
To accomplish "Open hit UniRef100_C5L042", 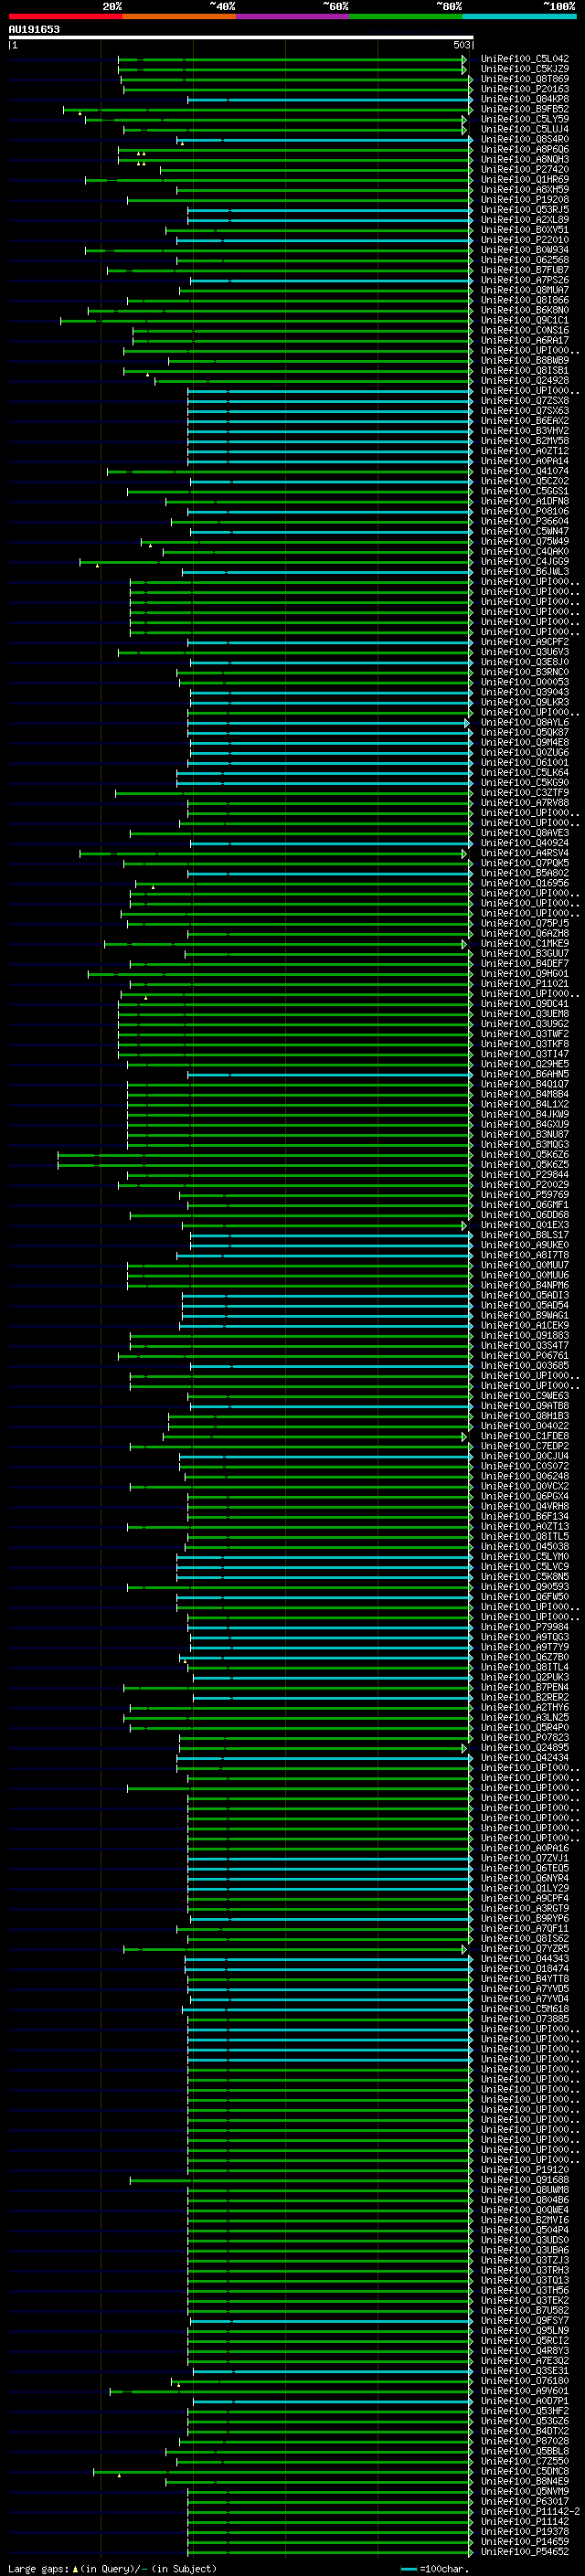I will 525,59.
